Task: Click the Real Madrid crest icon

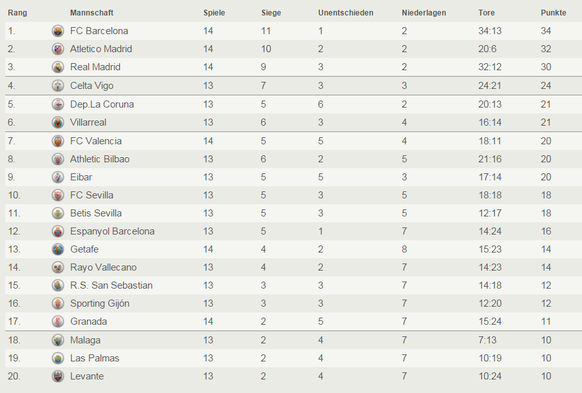Action: click(58, 67)
